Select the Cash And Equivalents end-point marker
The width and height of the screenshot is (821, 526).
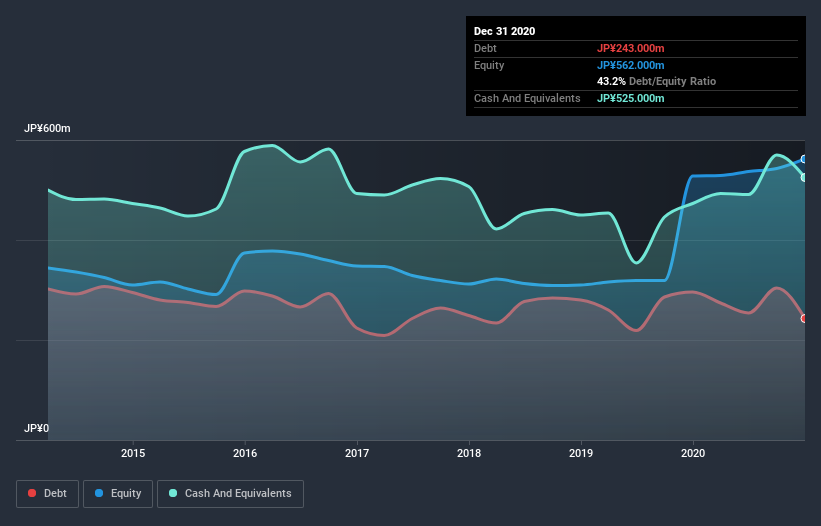[804, 177]
